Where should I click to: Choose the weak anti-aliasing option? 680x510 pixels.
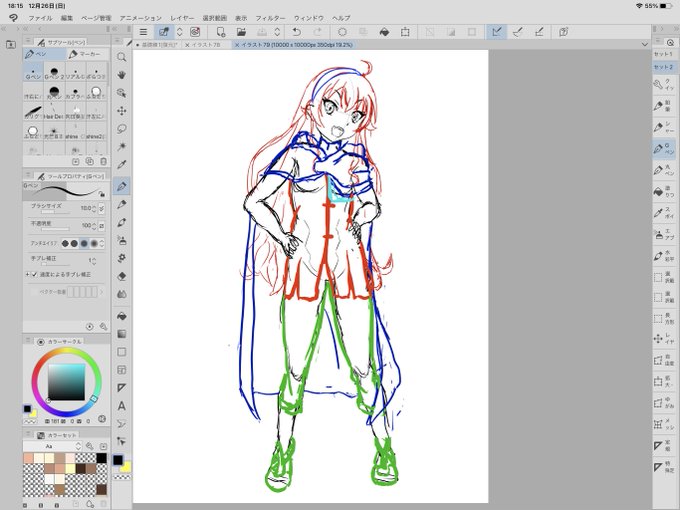[x=74, y=243]
